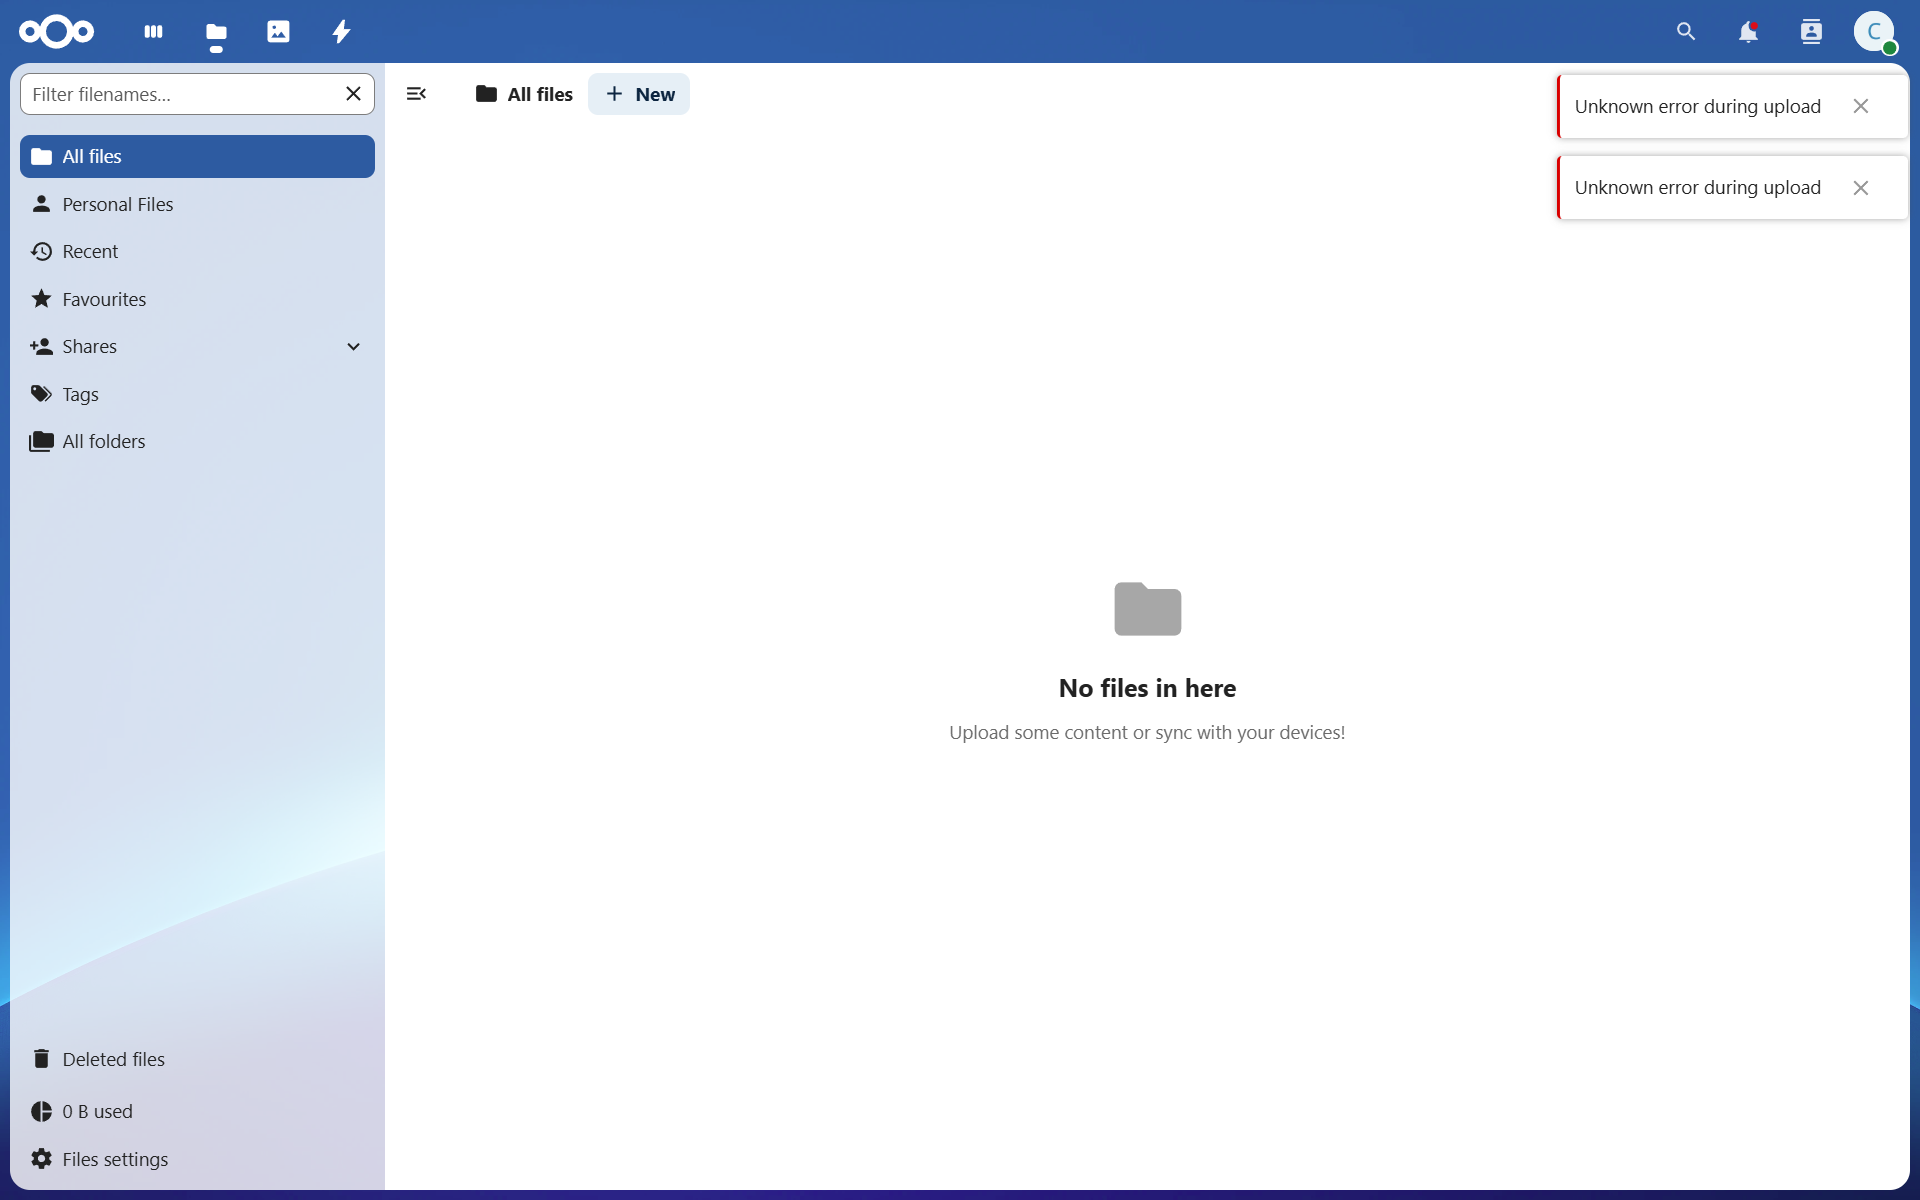Viewport: 1920px width, 1200px height.
Task: Open unified search magnifier
Action: [x=1686, y=32]
